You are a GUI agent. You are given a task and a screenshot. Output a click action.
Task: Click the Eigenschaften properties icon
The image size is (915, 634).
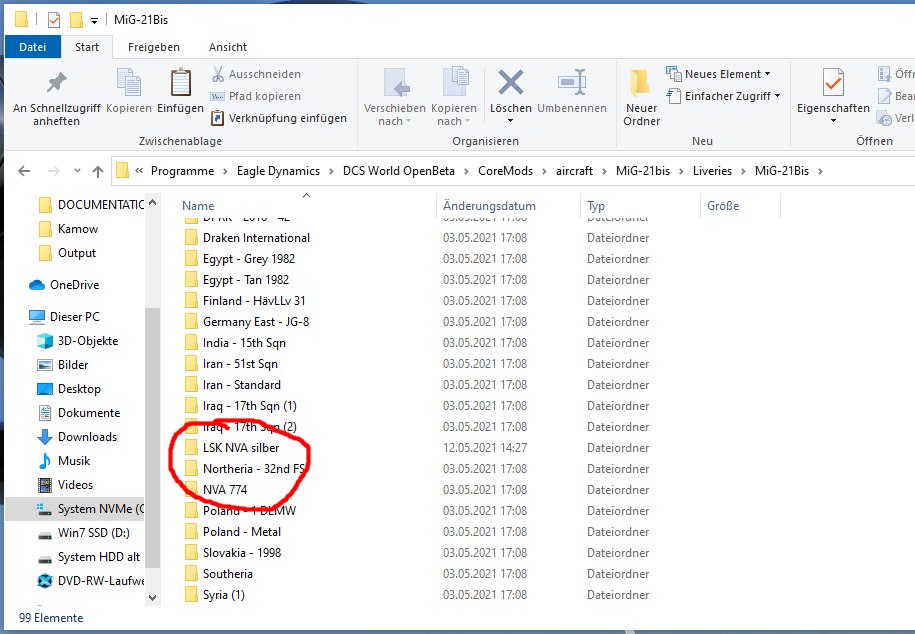(x=833, y=82)
